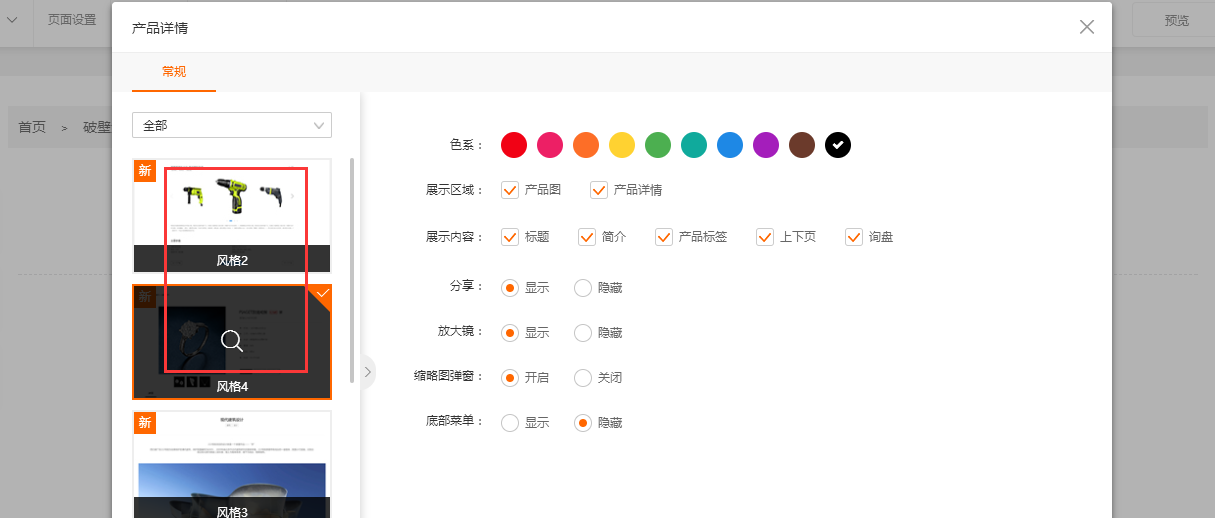Go to 首页 breadcrumb link

pos(32,127)
